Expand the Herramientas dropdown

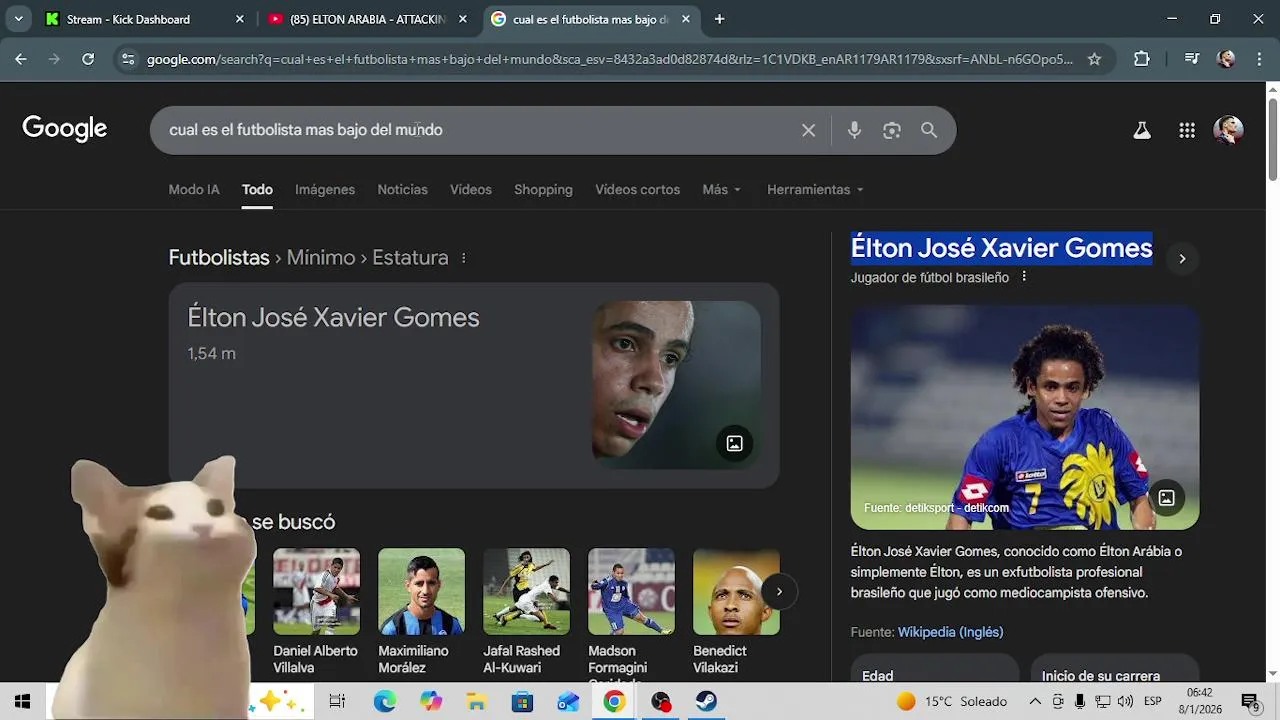click(815, 190)
